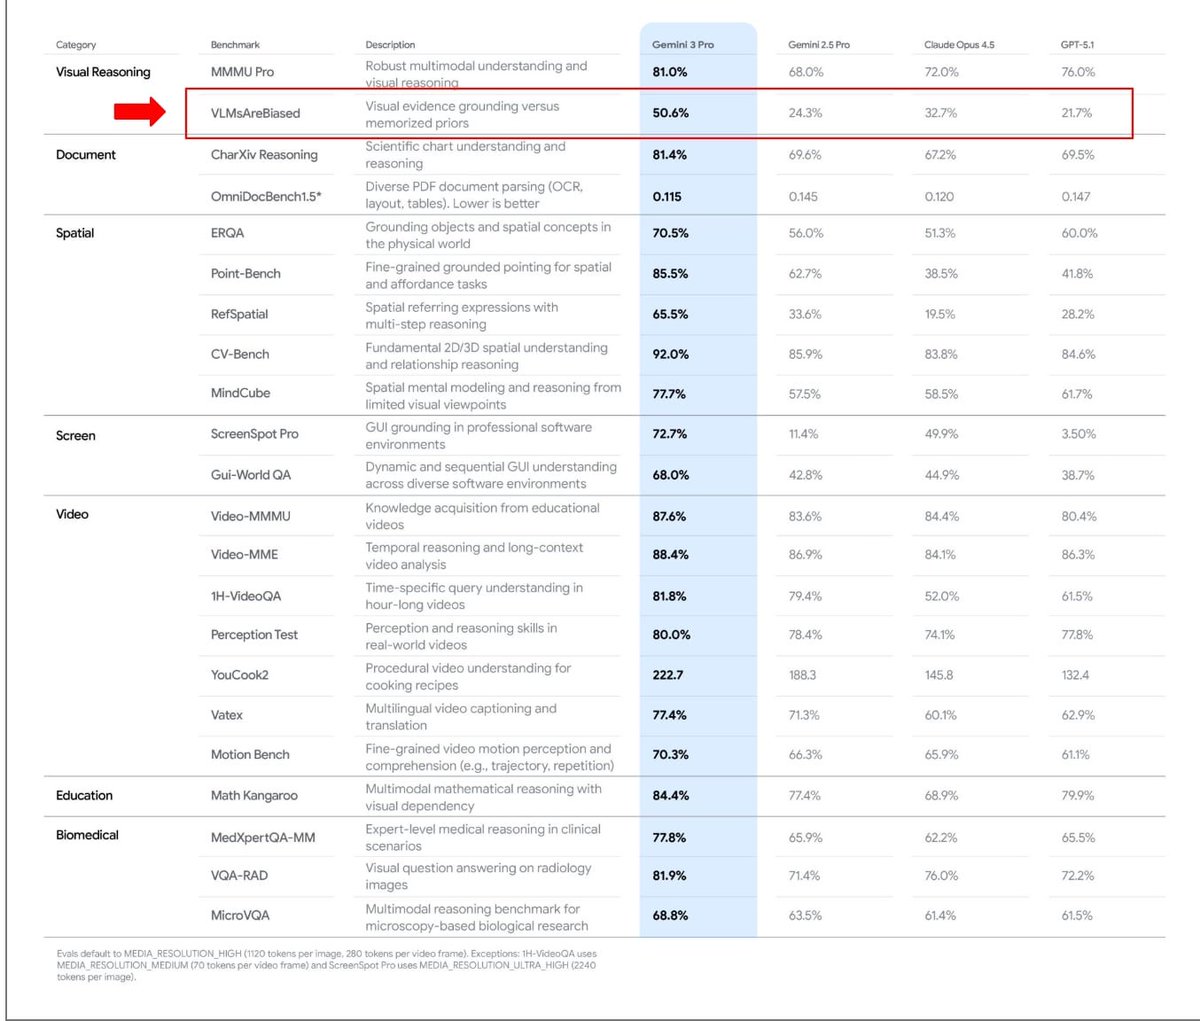
Task: Click the 0.115 value in OmniDocBench1.5* row
Action: point(667,197)
